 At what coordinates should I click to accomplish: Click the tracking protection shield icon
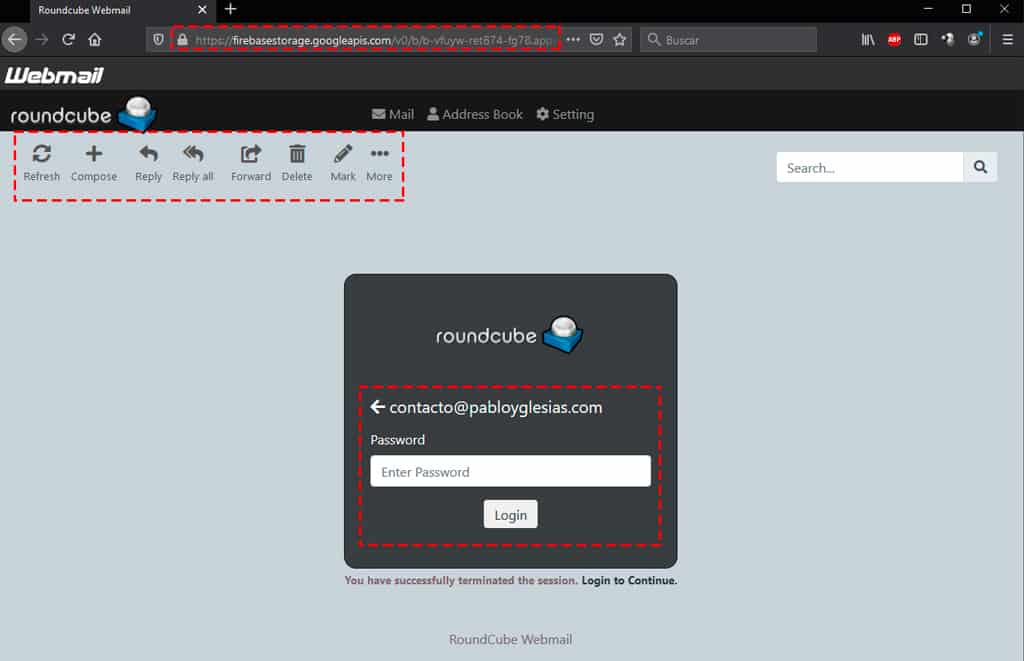point(158,40)
